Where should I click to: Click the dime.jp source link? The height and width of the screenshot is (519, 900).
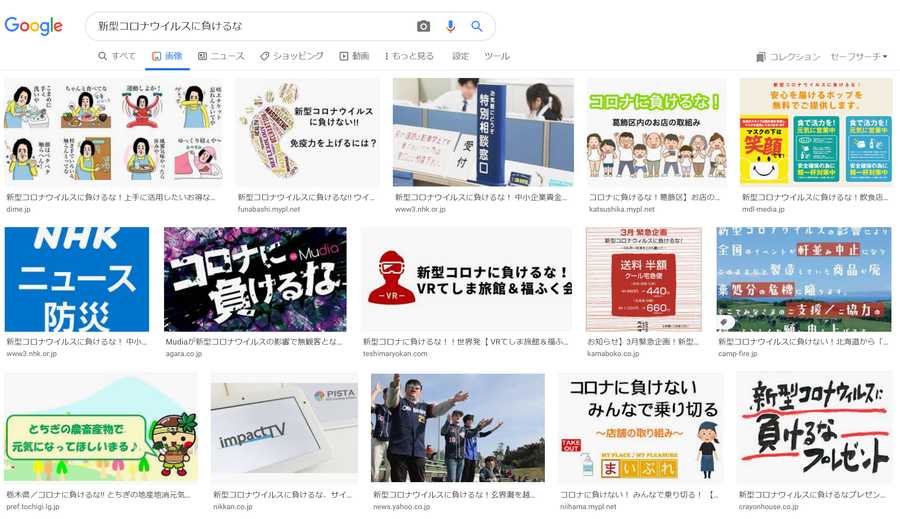[x=18, y=210]
